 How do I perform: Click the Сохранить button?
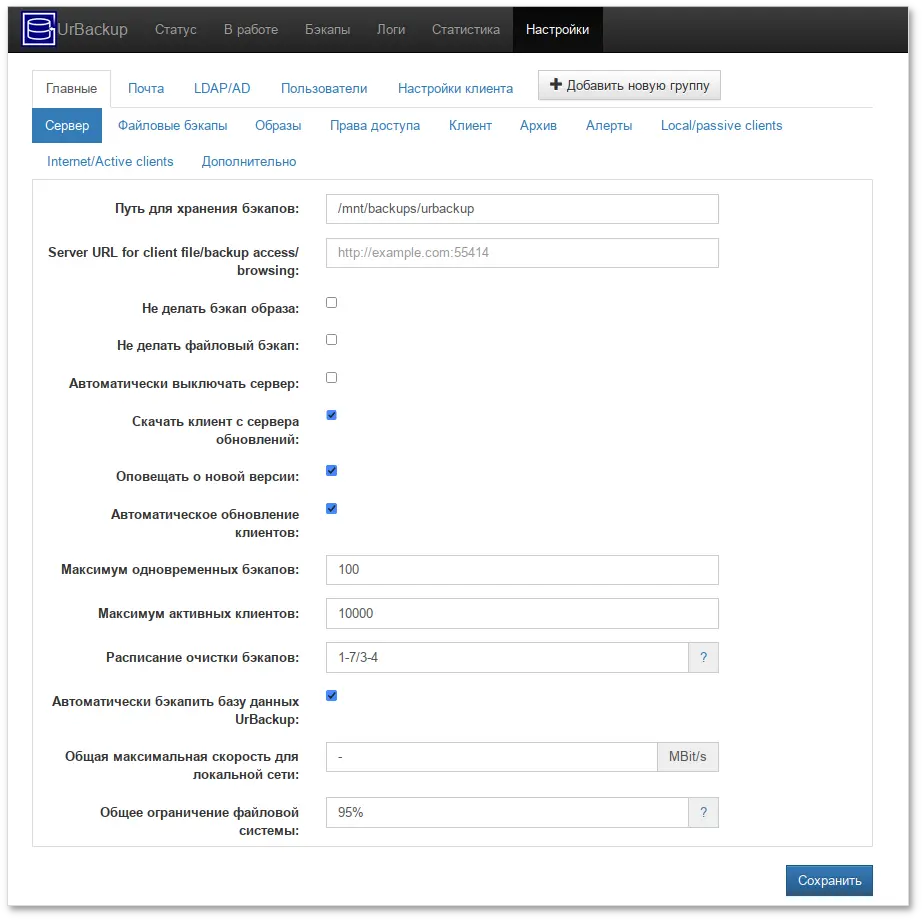[829, 880]
